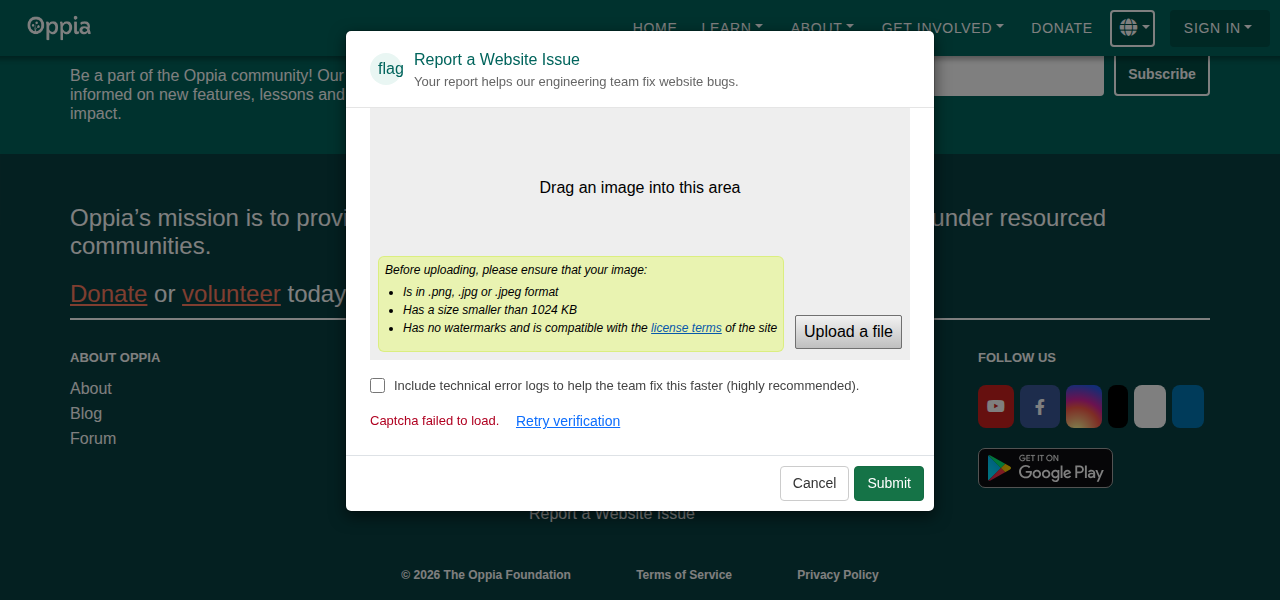The height and width of the screenshot is (600, 1280).
Task: Open the About link under ABOUT OPPIA
Action: point(91,388)
